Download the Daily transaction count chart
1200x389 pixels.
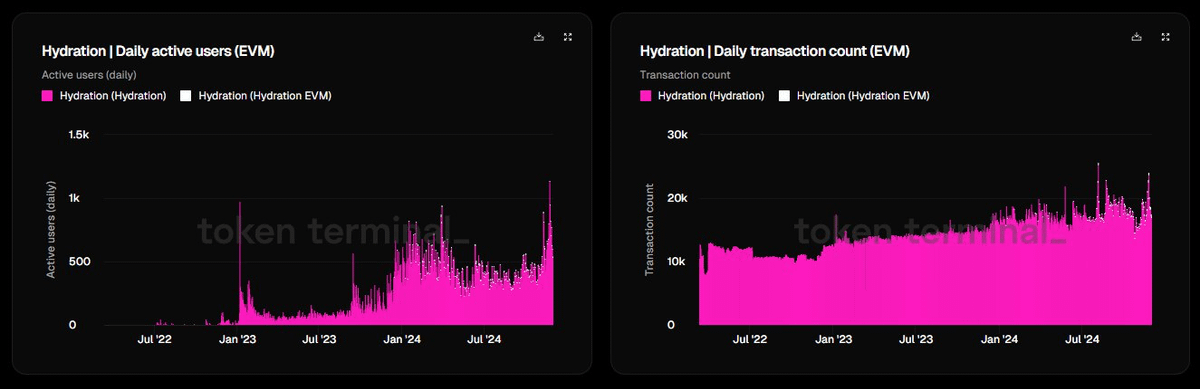tap(1137, 37)
